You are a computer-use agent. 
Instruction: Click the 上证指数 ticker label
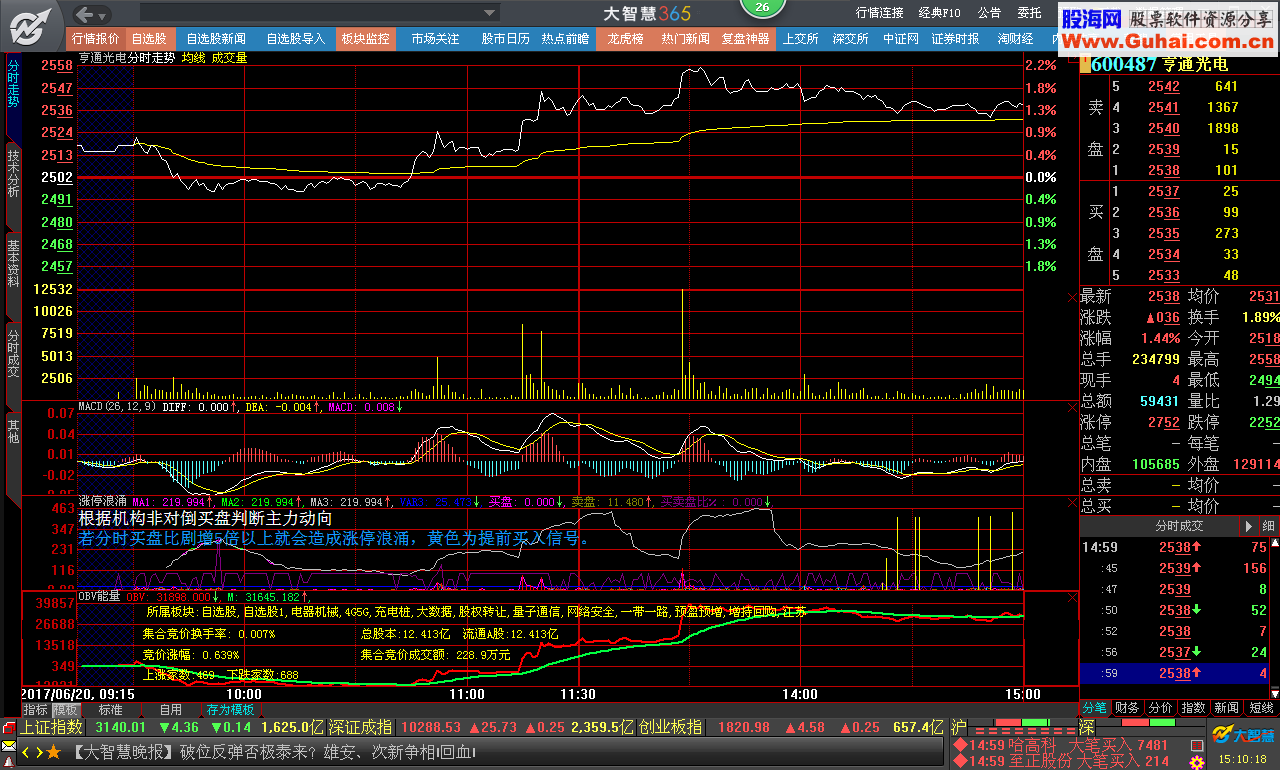pyautogui.click(x=53, y=727)
